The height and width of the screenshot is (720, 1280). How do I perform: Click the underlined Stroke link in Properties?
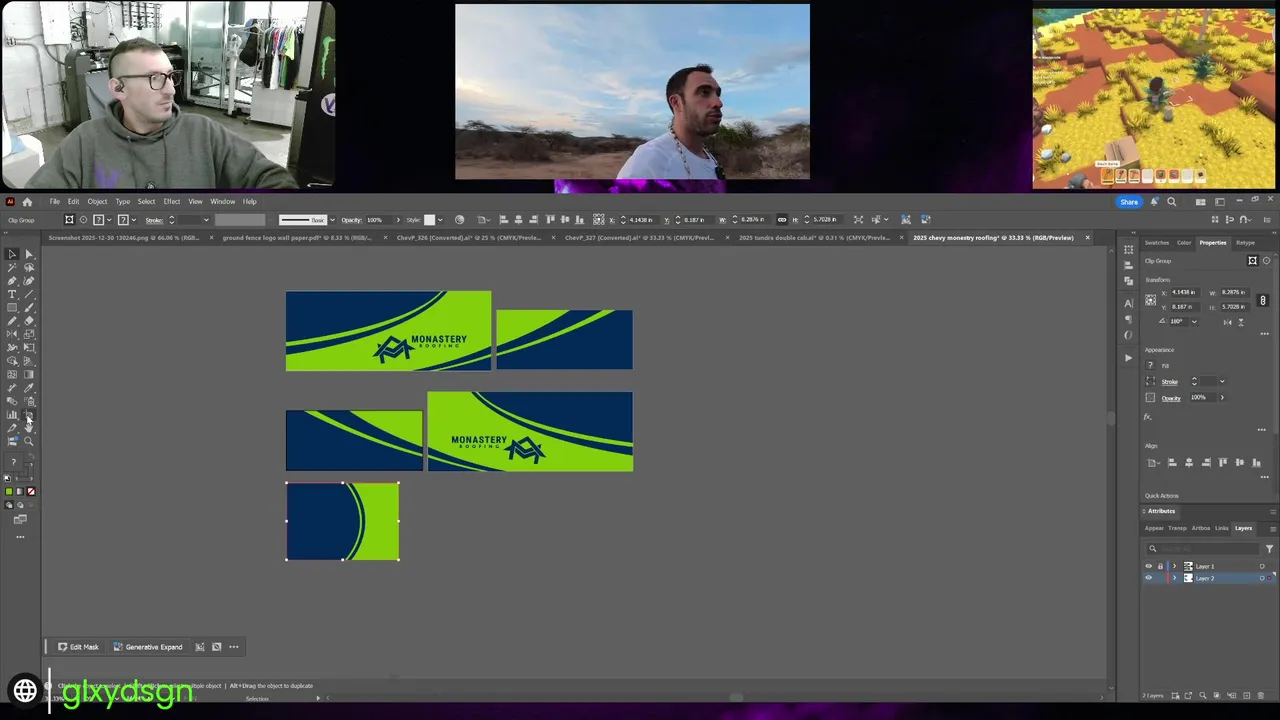(1169, 381)
